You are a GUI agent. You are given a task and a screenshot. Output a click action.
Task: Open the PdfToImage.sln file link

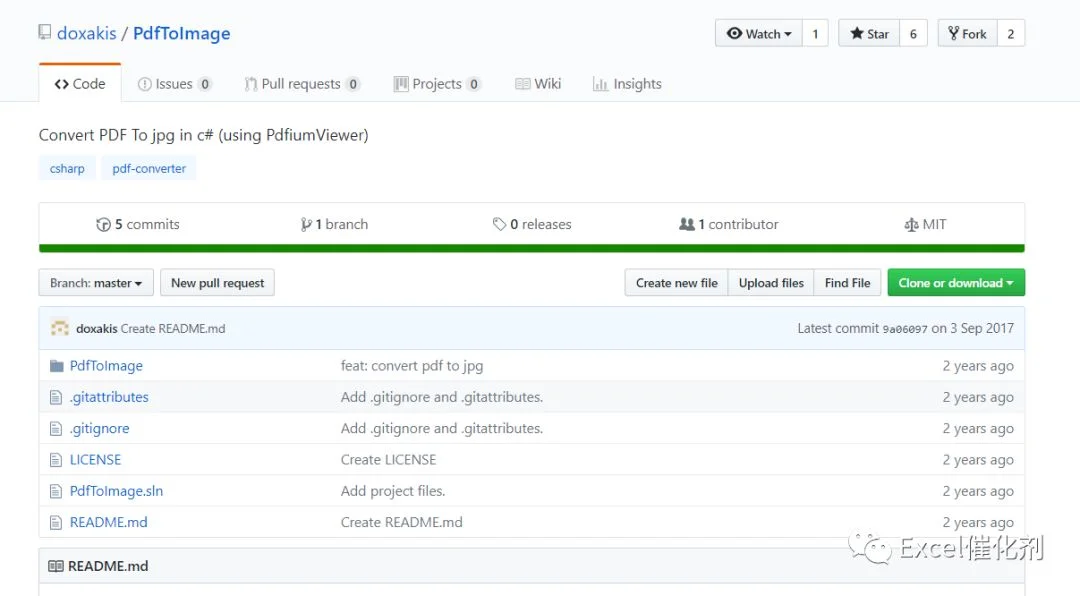tap(116, 491)
